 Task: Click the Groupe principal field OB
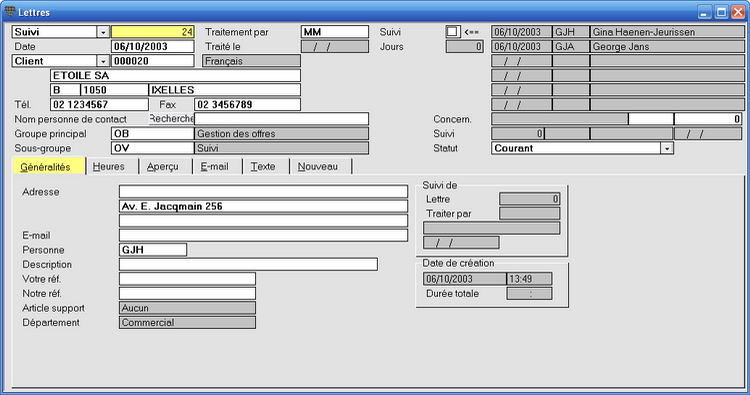(153, 133)
